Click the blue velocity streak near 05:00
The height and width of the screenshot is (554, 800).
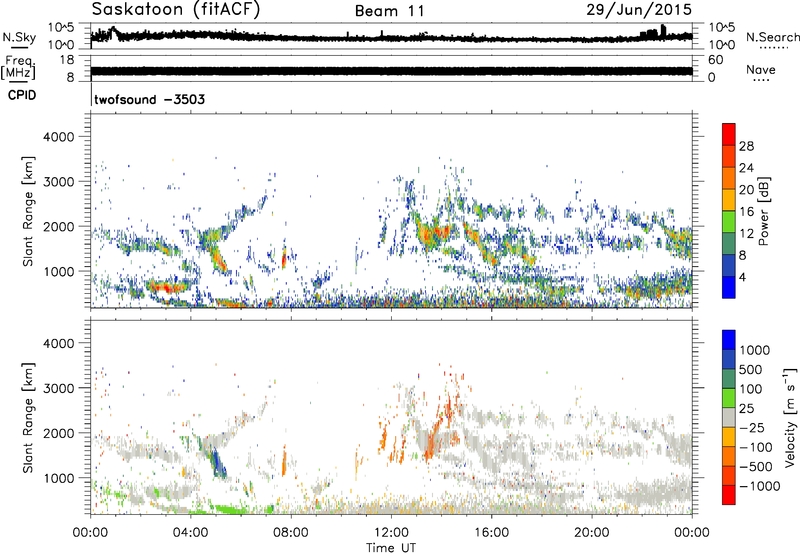(x=218, y=462)
